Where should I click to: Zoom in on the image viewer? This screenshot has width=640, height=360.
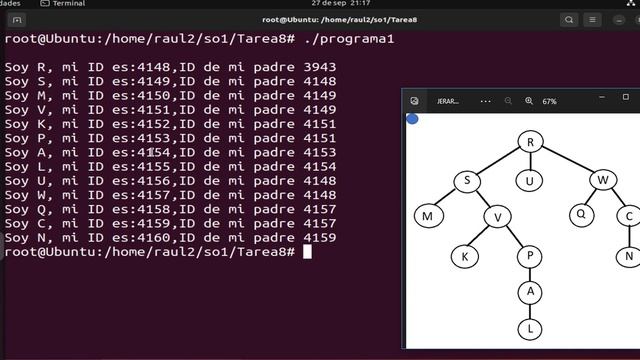(529, 101)
